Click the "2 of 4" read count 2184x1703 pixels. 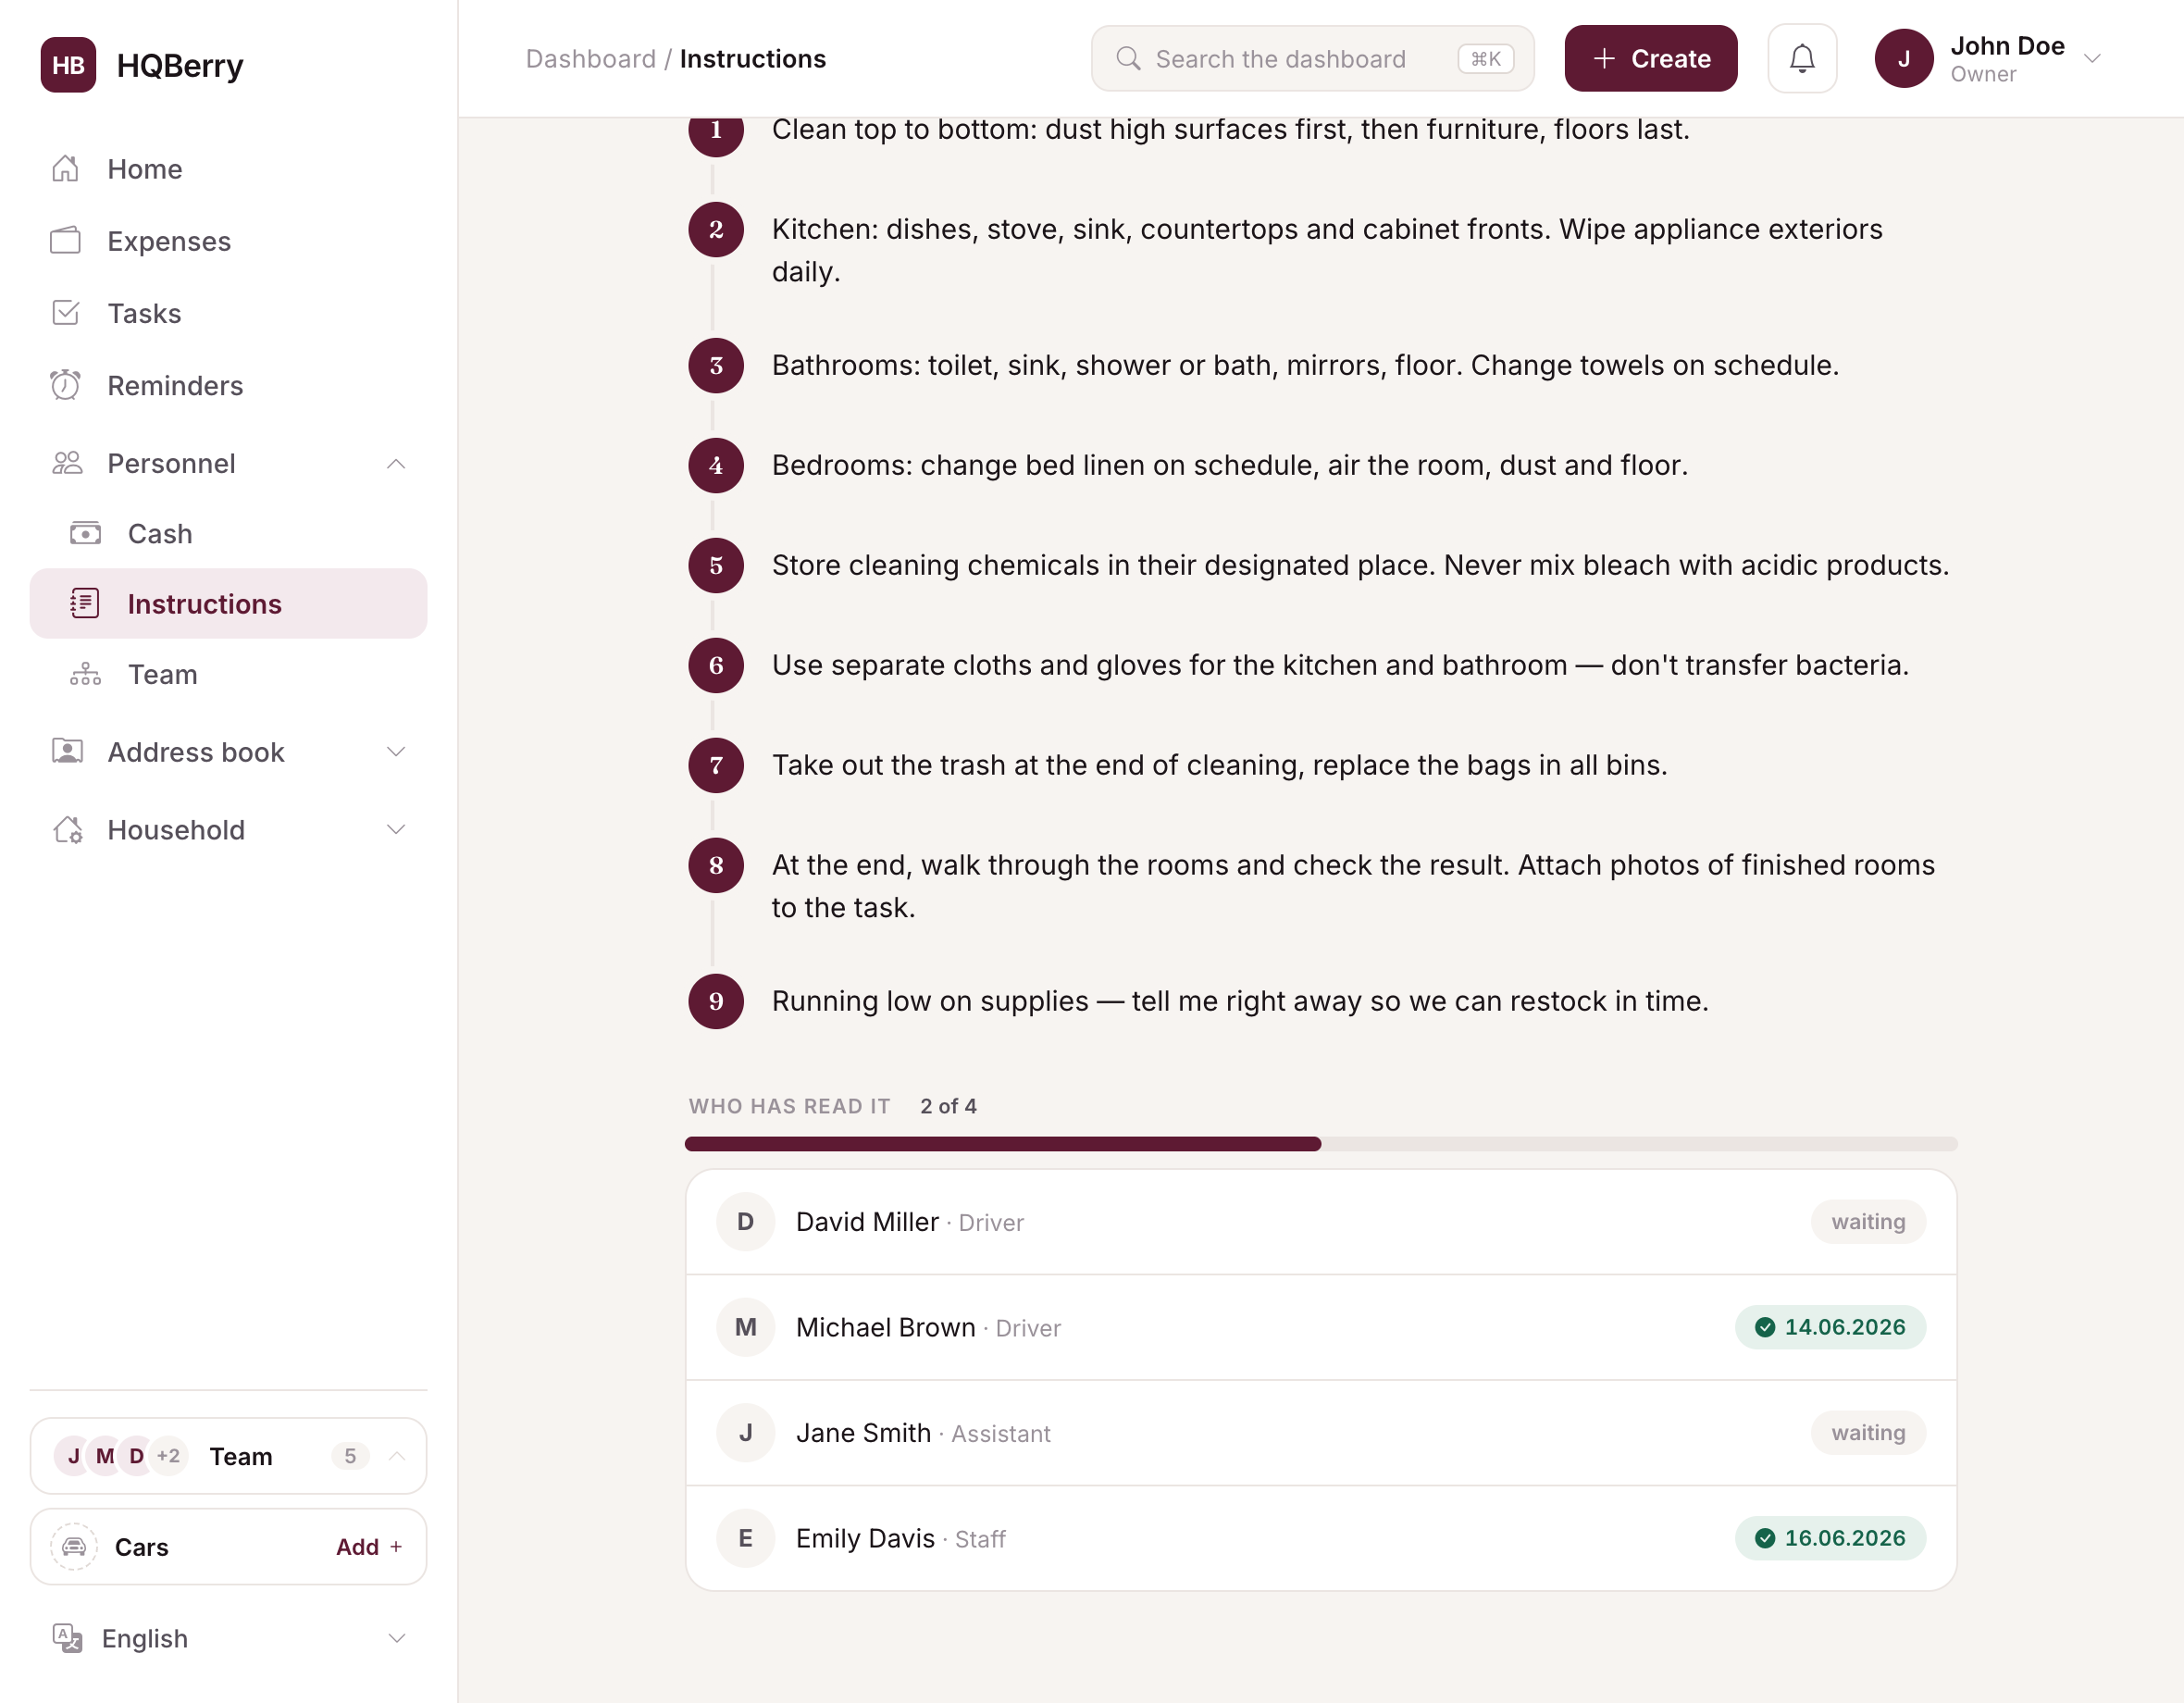click(948, 1106)
